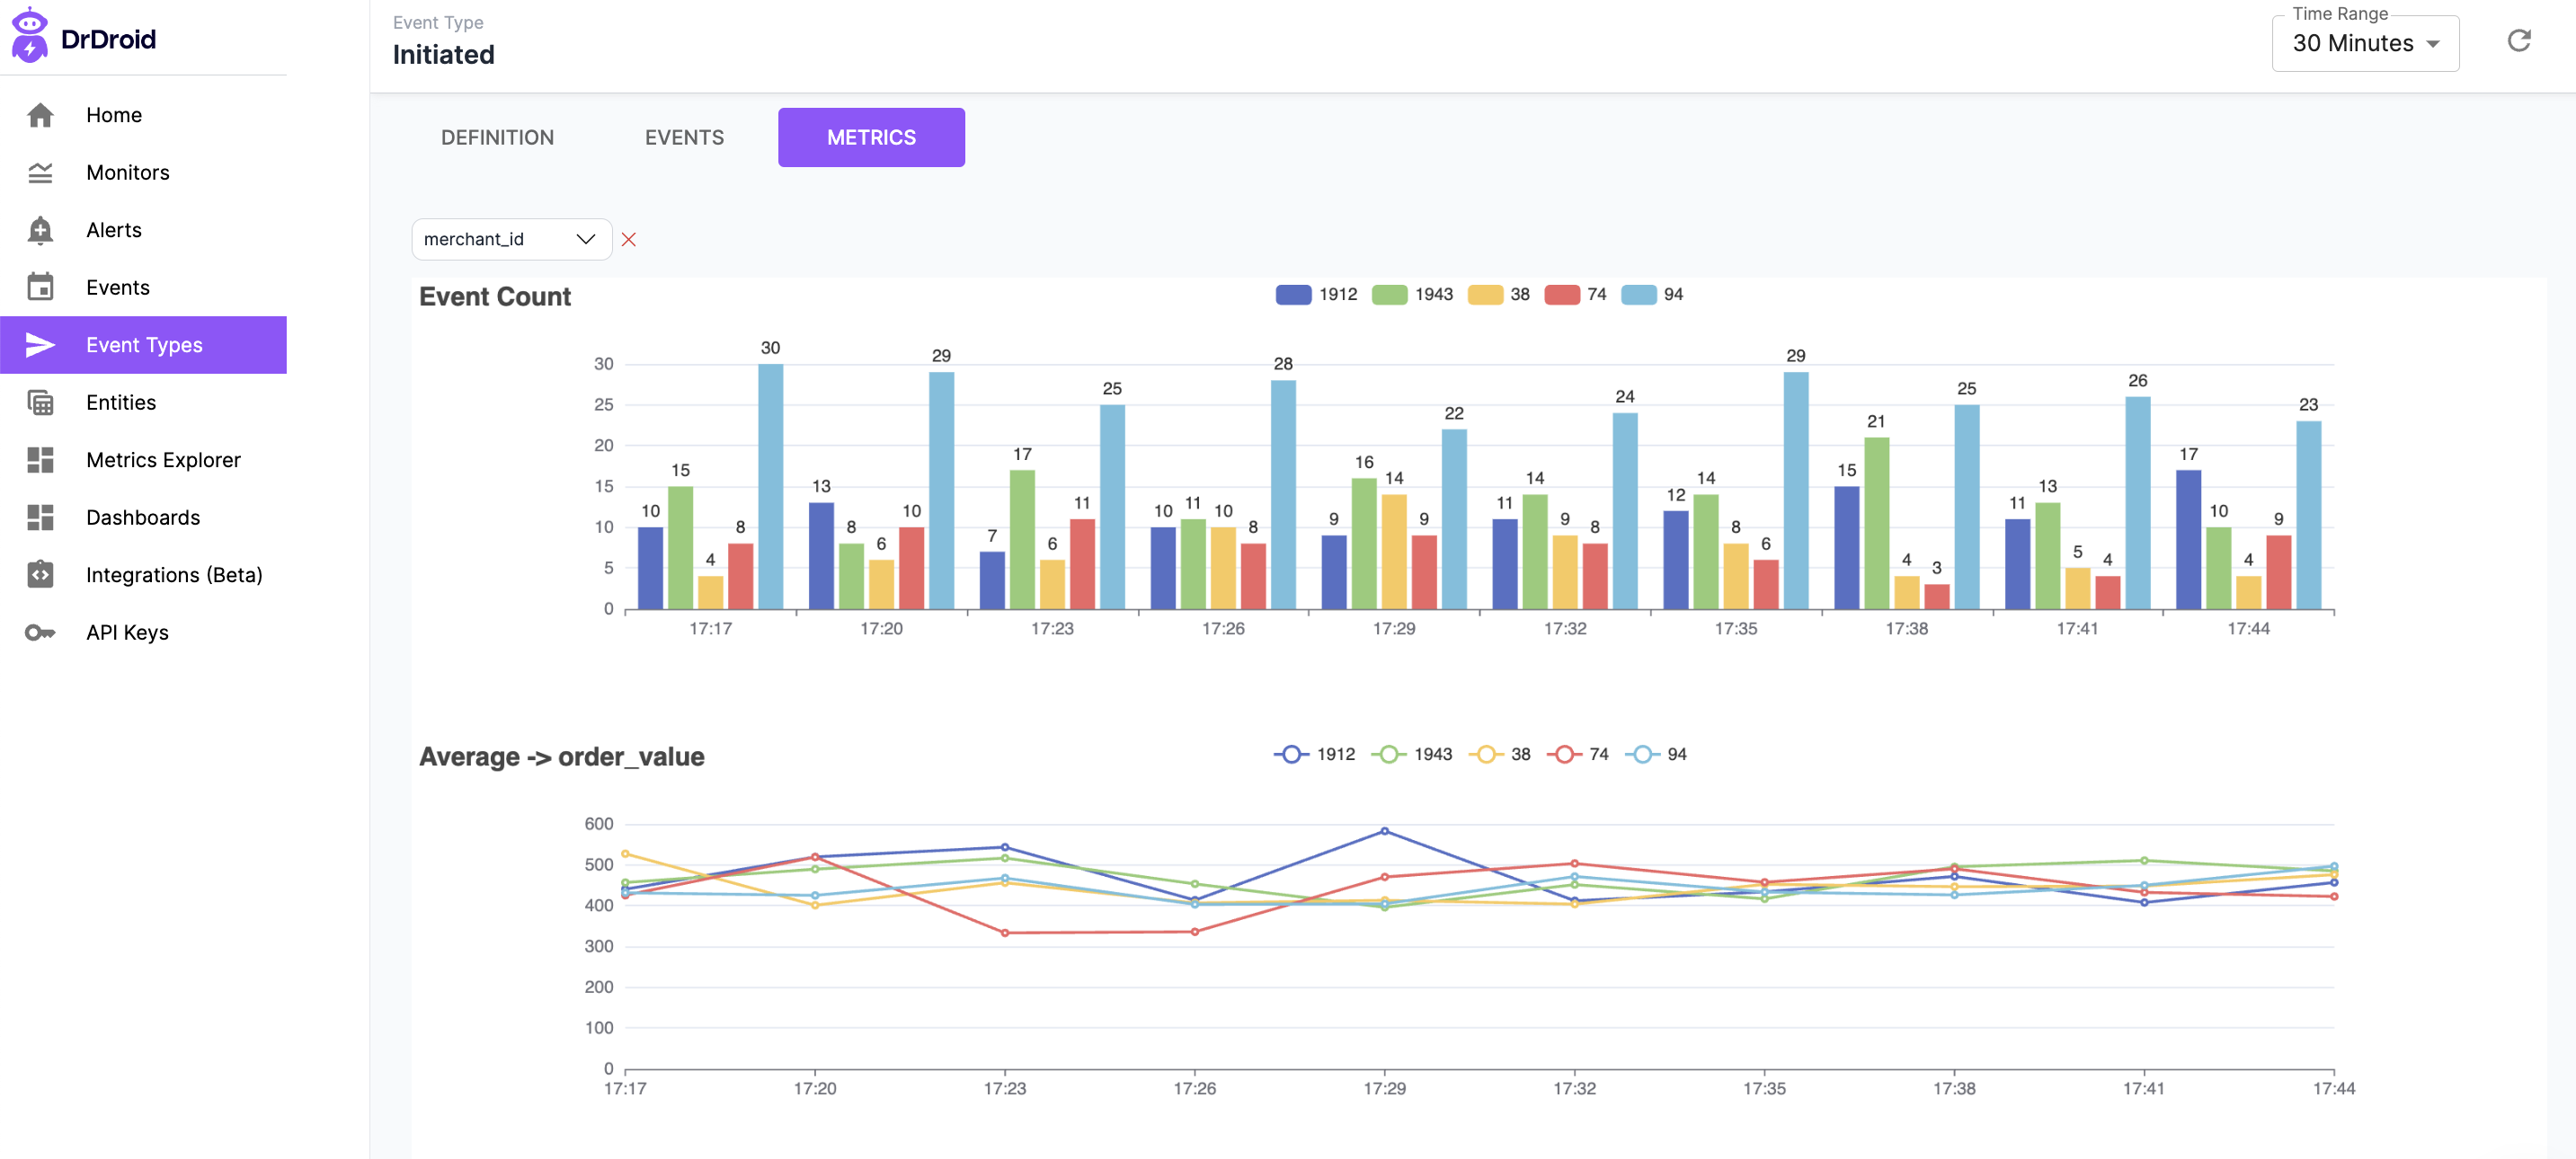The image size is (2576, 1159).
Task: Open the Events calendar icon
Action: point(40,288)
